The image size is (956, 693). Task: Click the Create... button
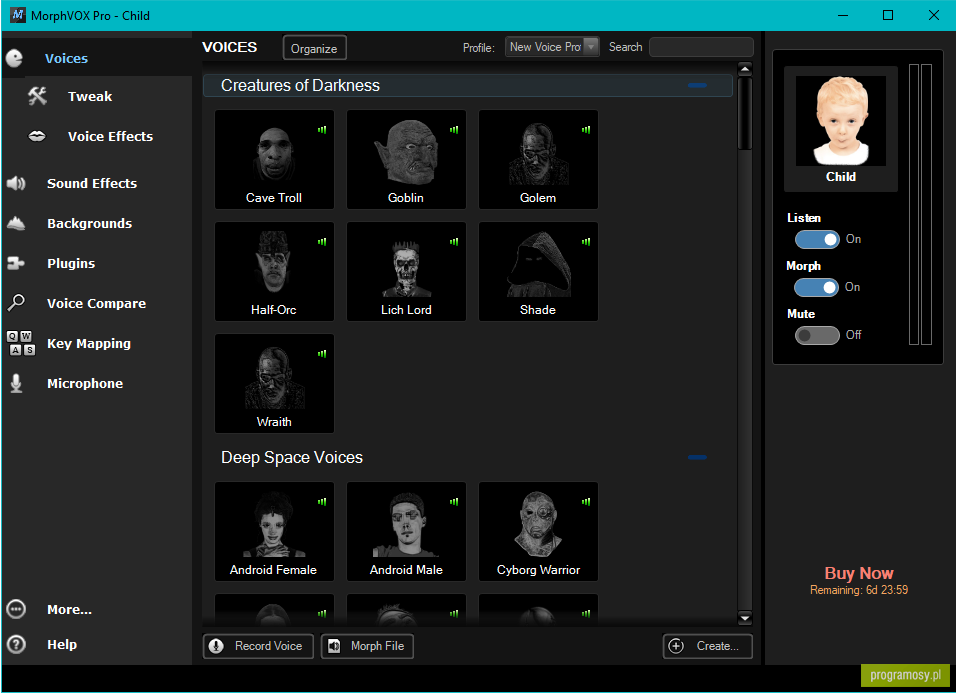click(x=707, y=646)
